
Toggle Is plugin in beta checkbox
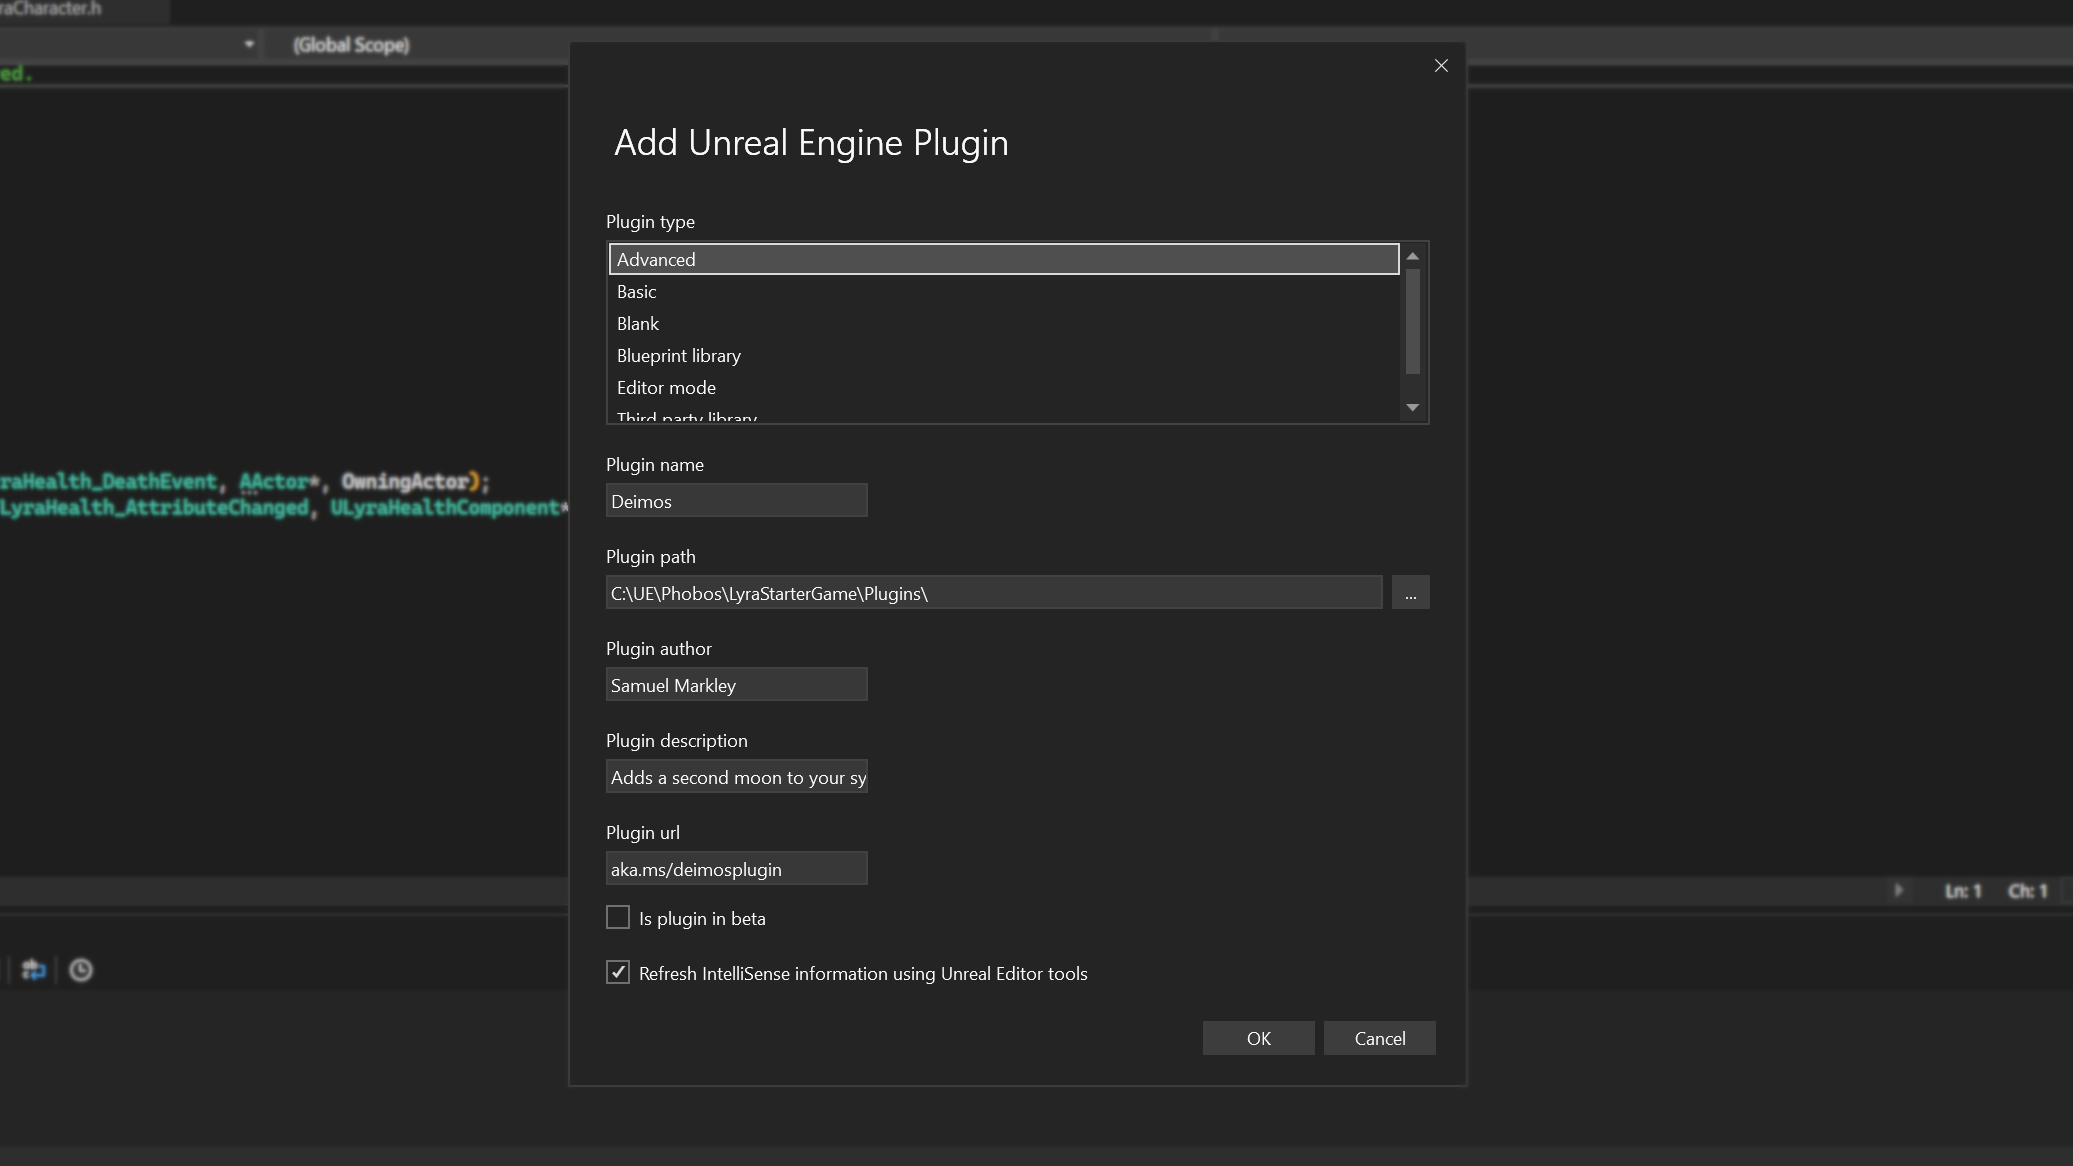point(618,917)
